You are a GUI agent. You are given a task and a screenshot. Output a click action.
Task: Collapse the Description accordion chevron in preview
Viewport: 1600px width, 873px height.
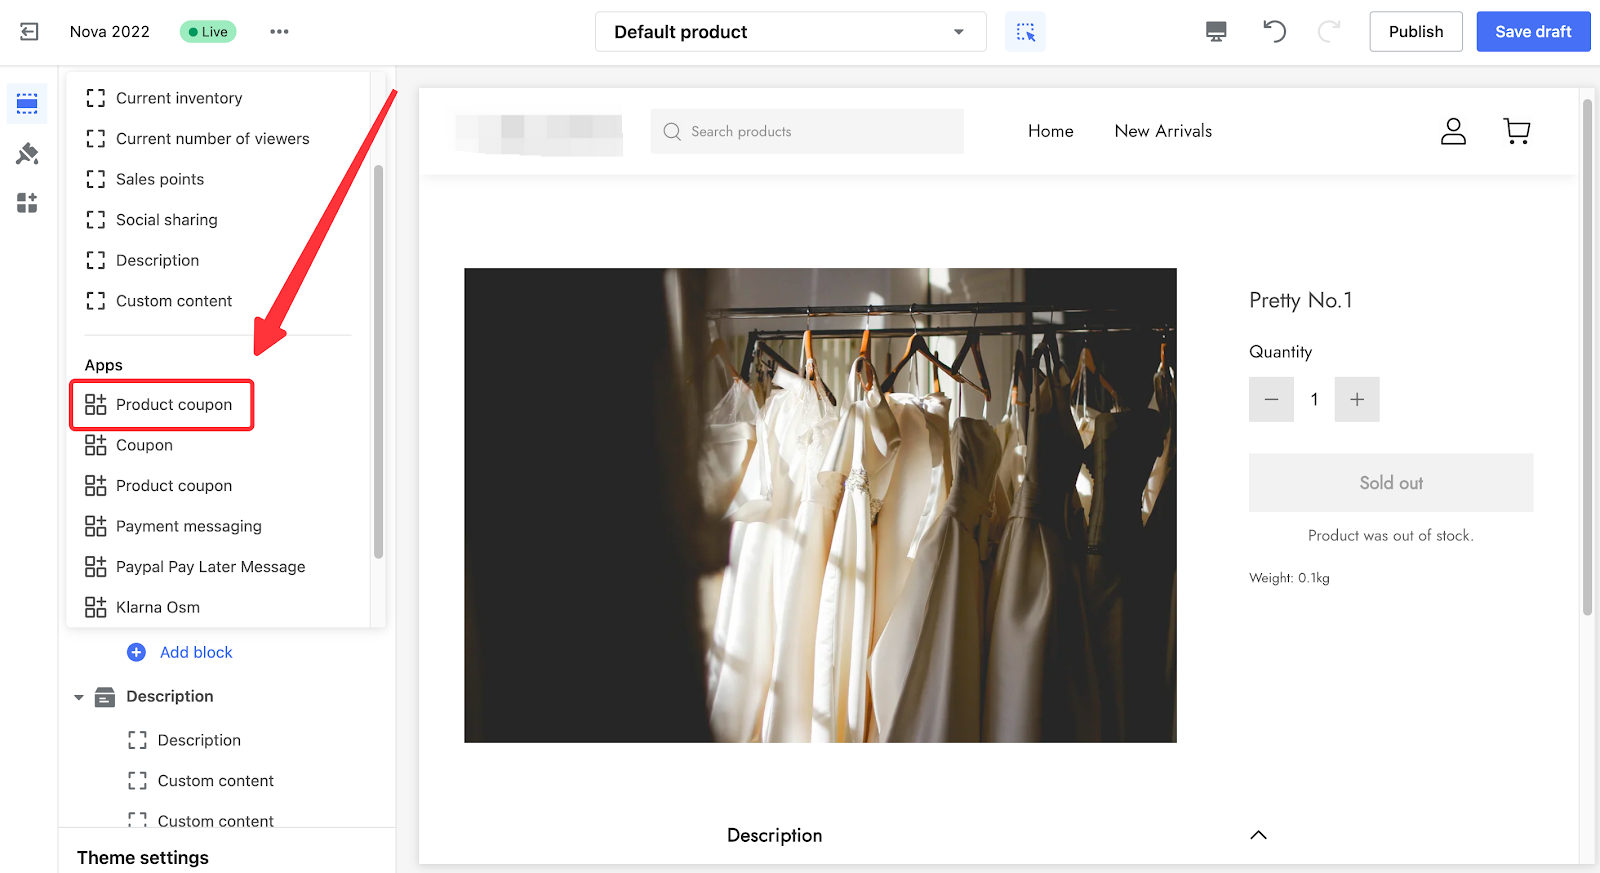click(1258, 835)
